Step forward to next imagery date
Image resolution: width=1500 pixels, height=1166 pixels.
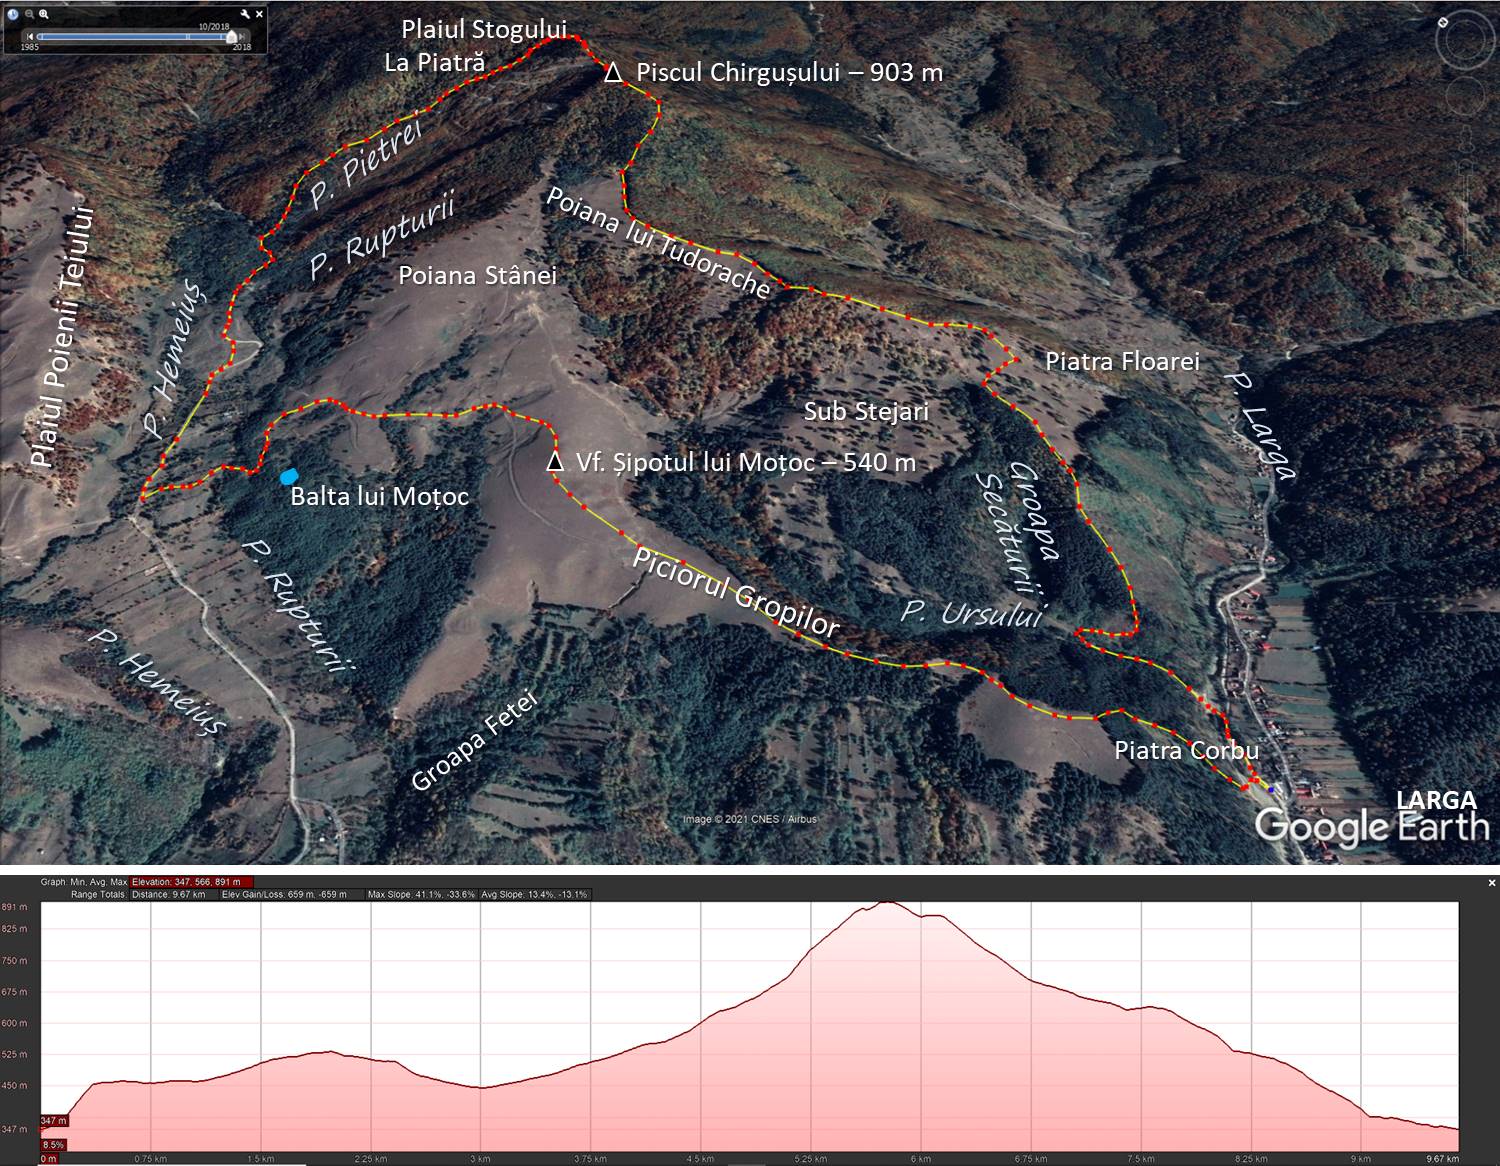(x=243, y=37)
